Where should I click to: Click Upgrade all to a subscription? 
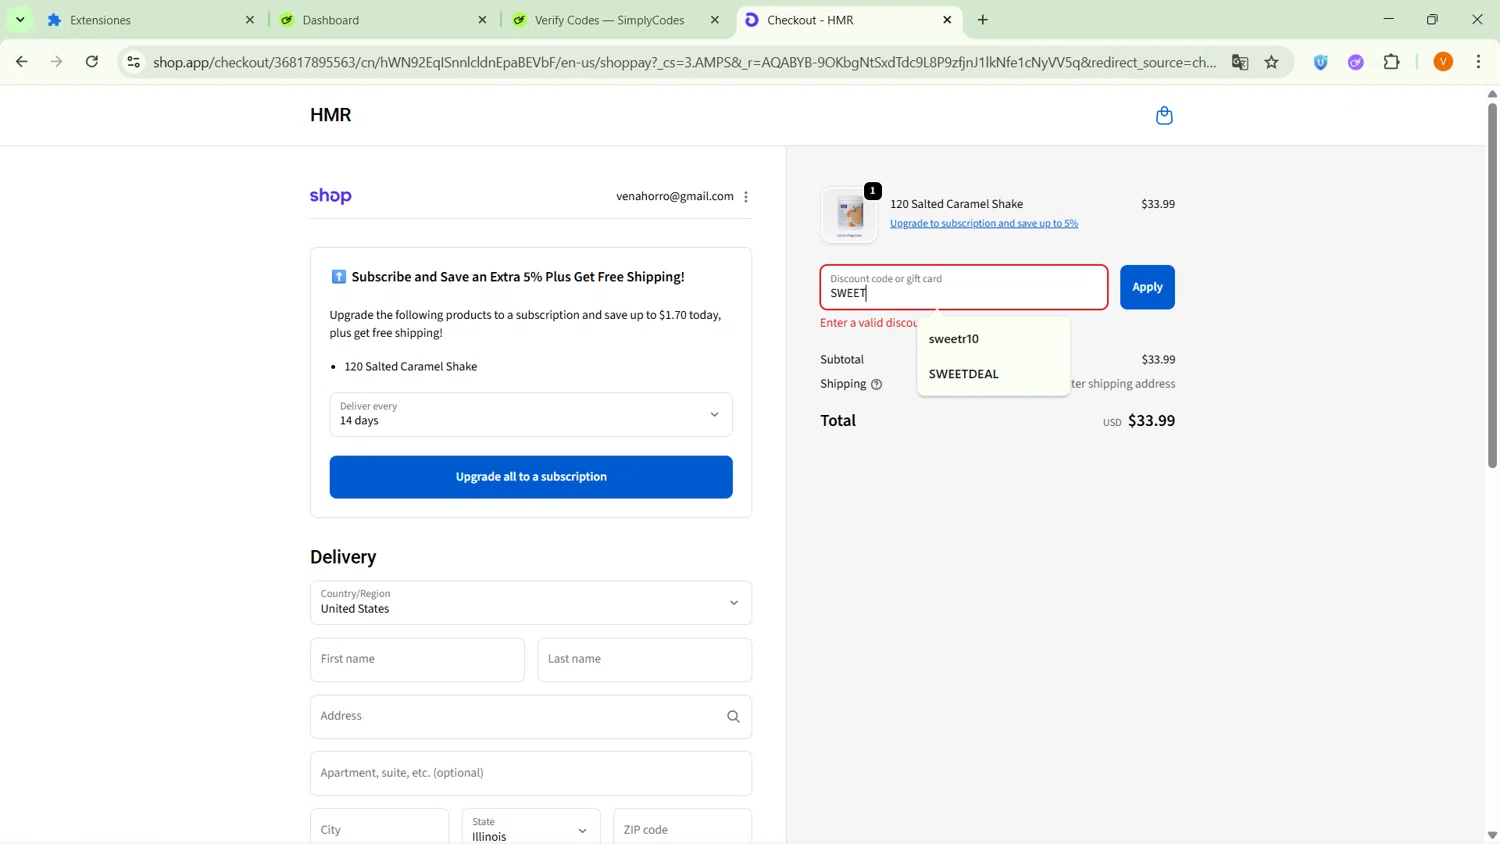point(531,477)
